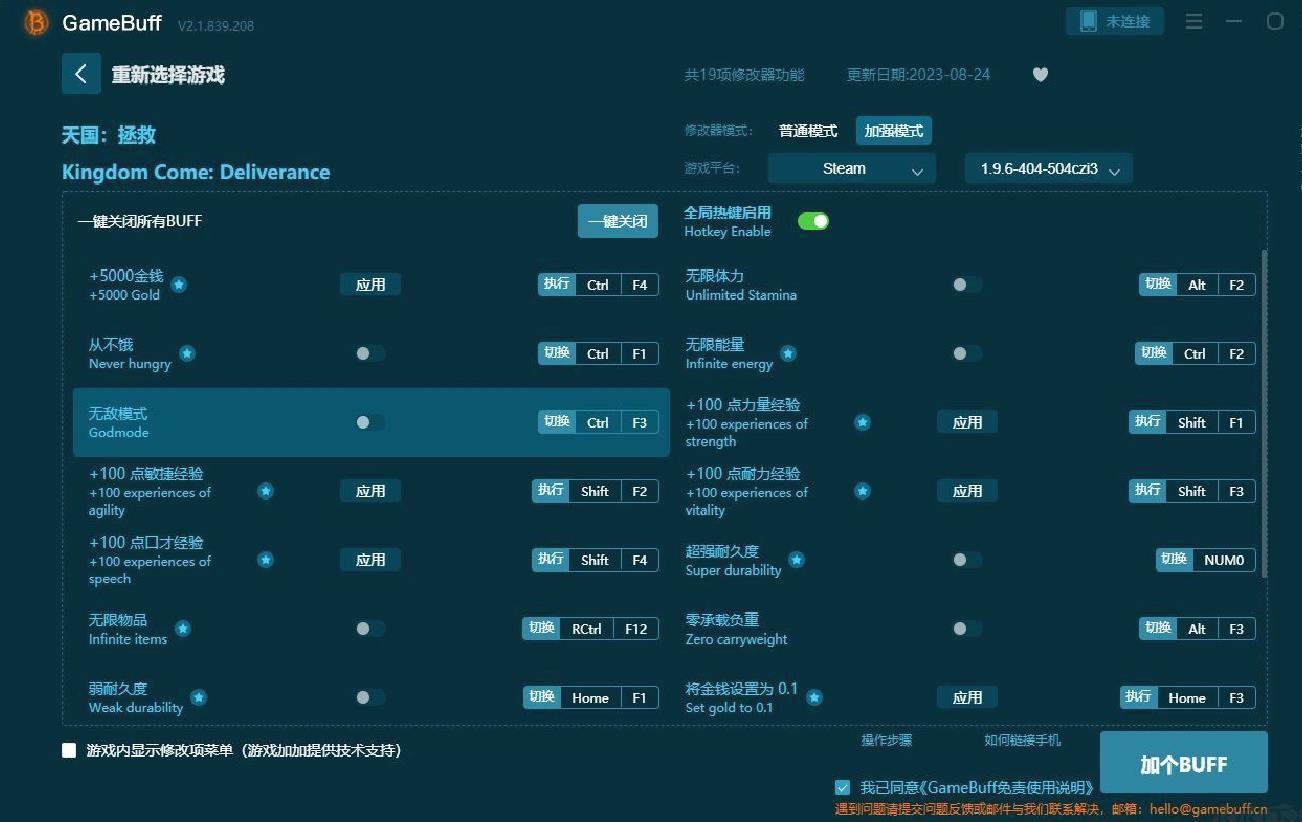
Task: Select 普通模式 normal mode tab
Action: click(808, 131)
